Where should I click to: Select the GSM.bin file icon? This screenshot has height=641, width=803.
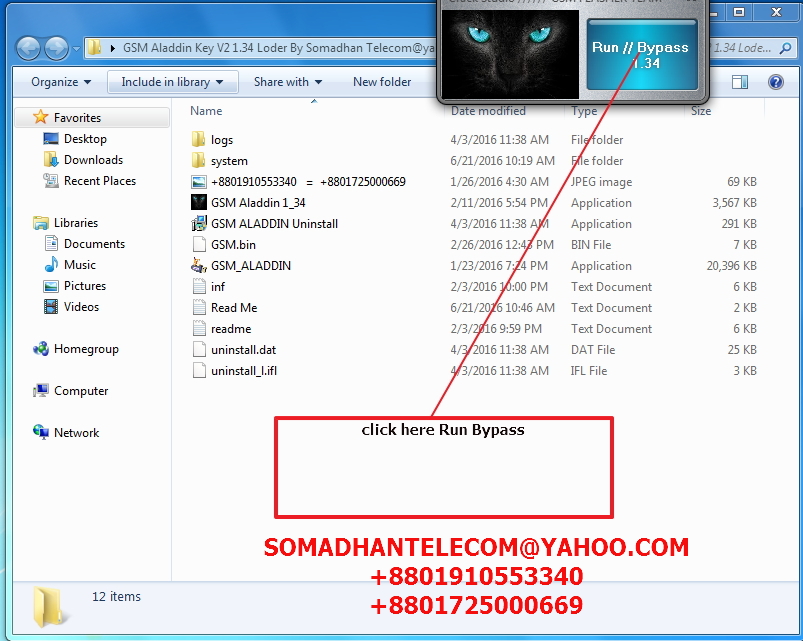click(x=199, y=244)
